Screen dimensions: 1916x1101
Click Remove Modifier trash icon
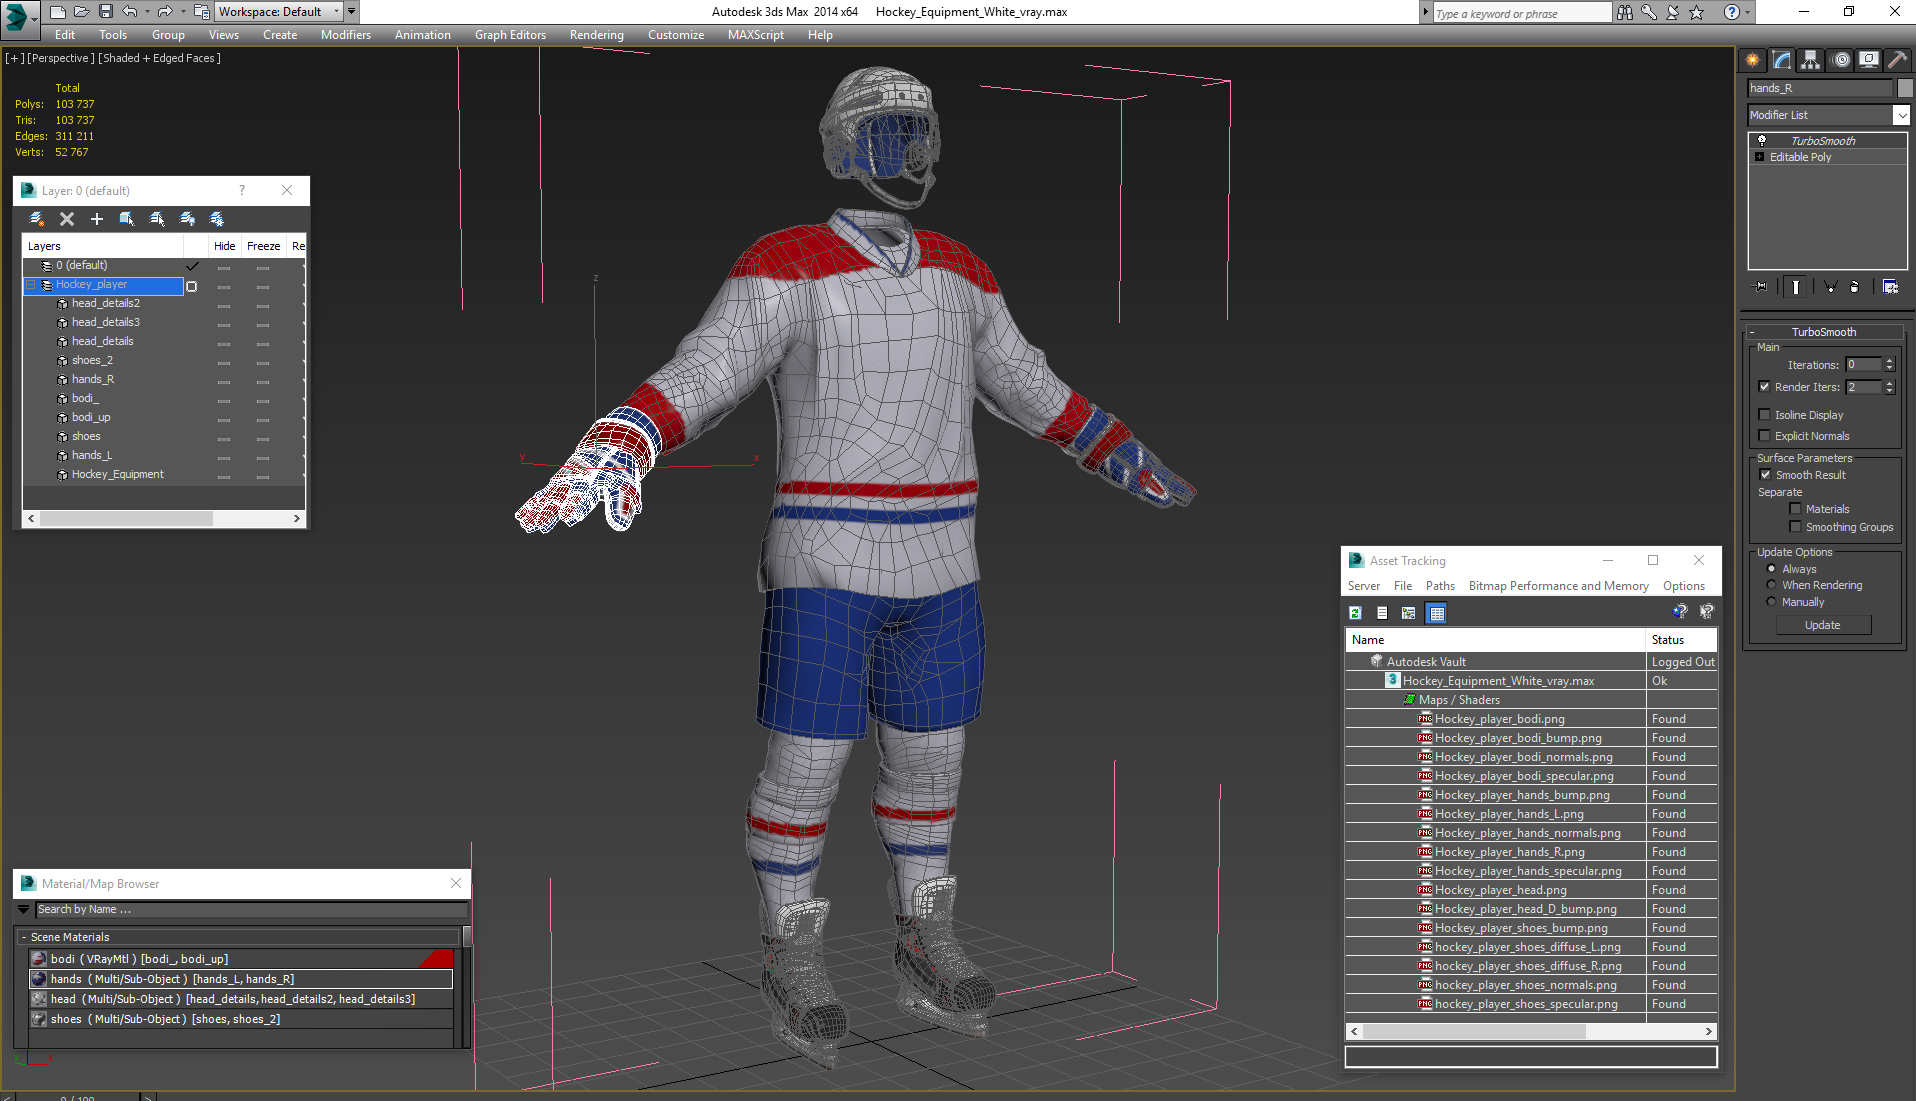[x=1854, y=287]
